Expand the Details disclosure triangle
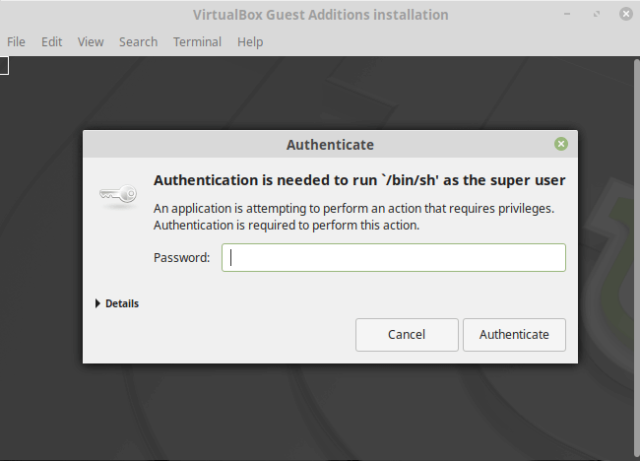This screenshot has height=461, width=640. 98,303
